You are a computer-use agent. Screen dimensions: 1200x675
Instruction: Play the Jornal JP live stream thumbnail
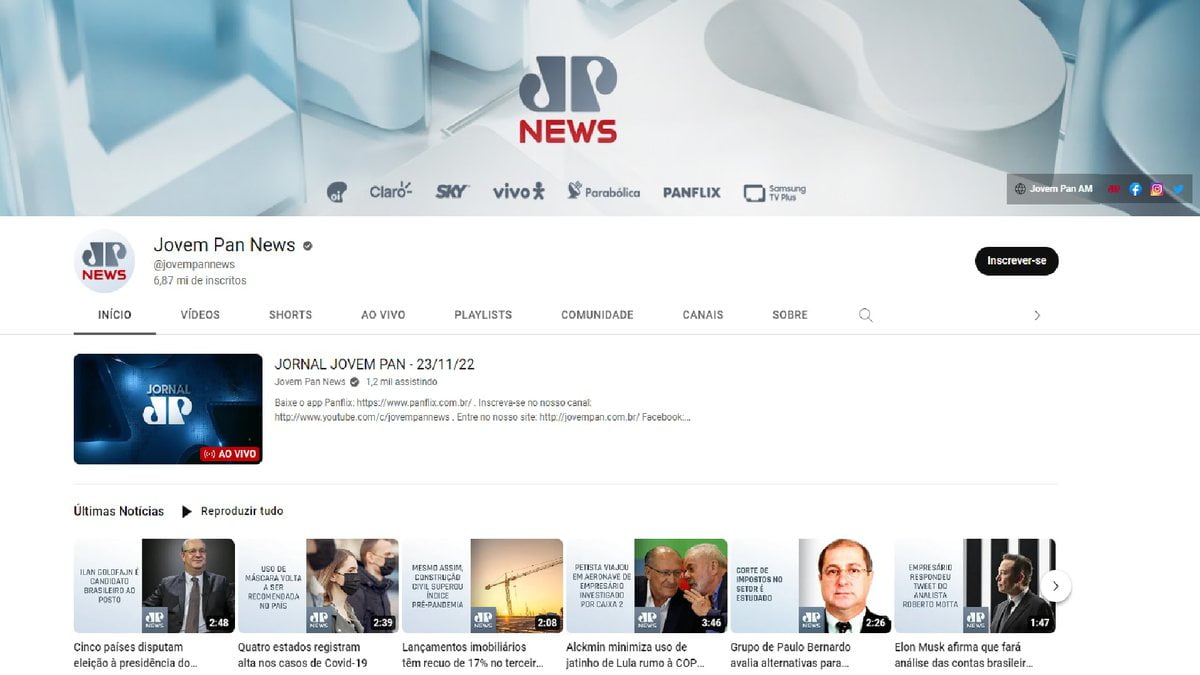(168, 409)
